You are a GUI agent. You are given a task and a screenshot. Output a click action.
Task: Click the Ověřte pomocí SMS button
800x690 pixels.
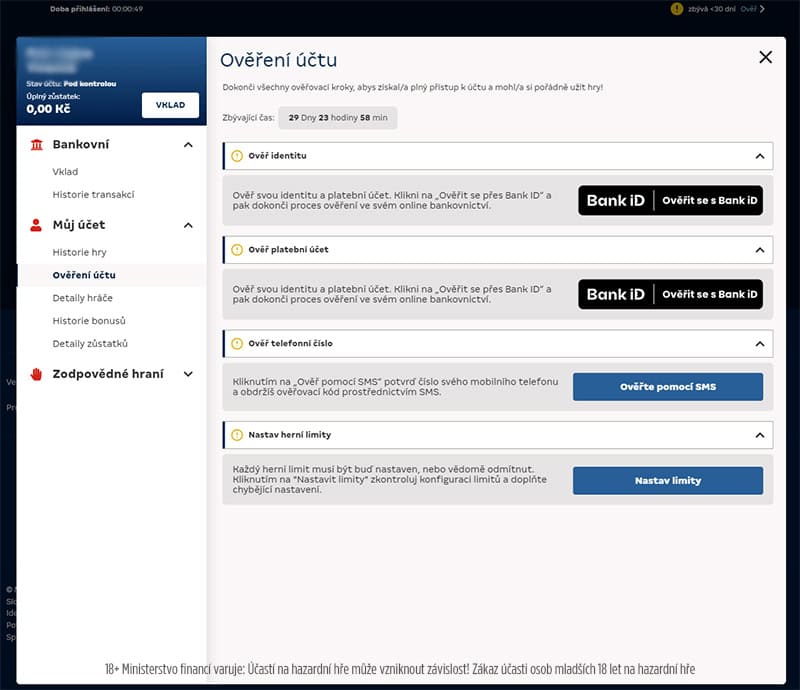tap(668, 387)
